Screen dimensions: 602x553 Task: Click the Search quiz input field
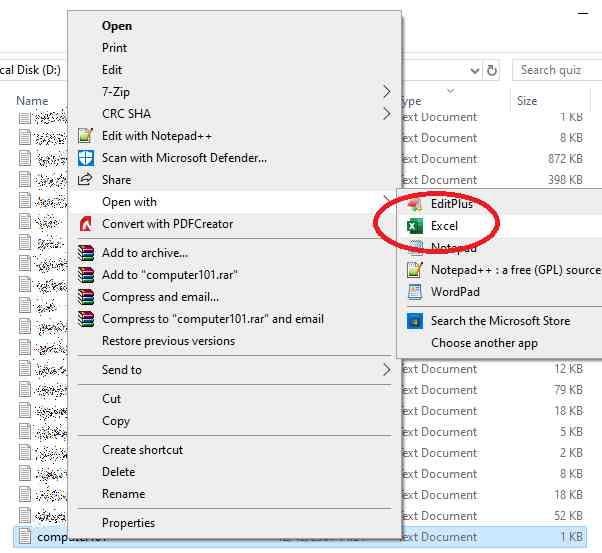[557, 70]
